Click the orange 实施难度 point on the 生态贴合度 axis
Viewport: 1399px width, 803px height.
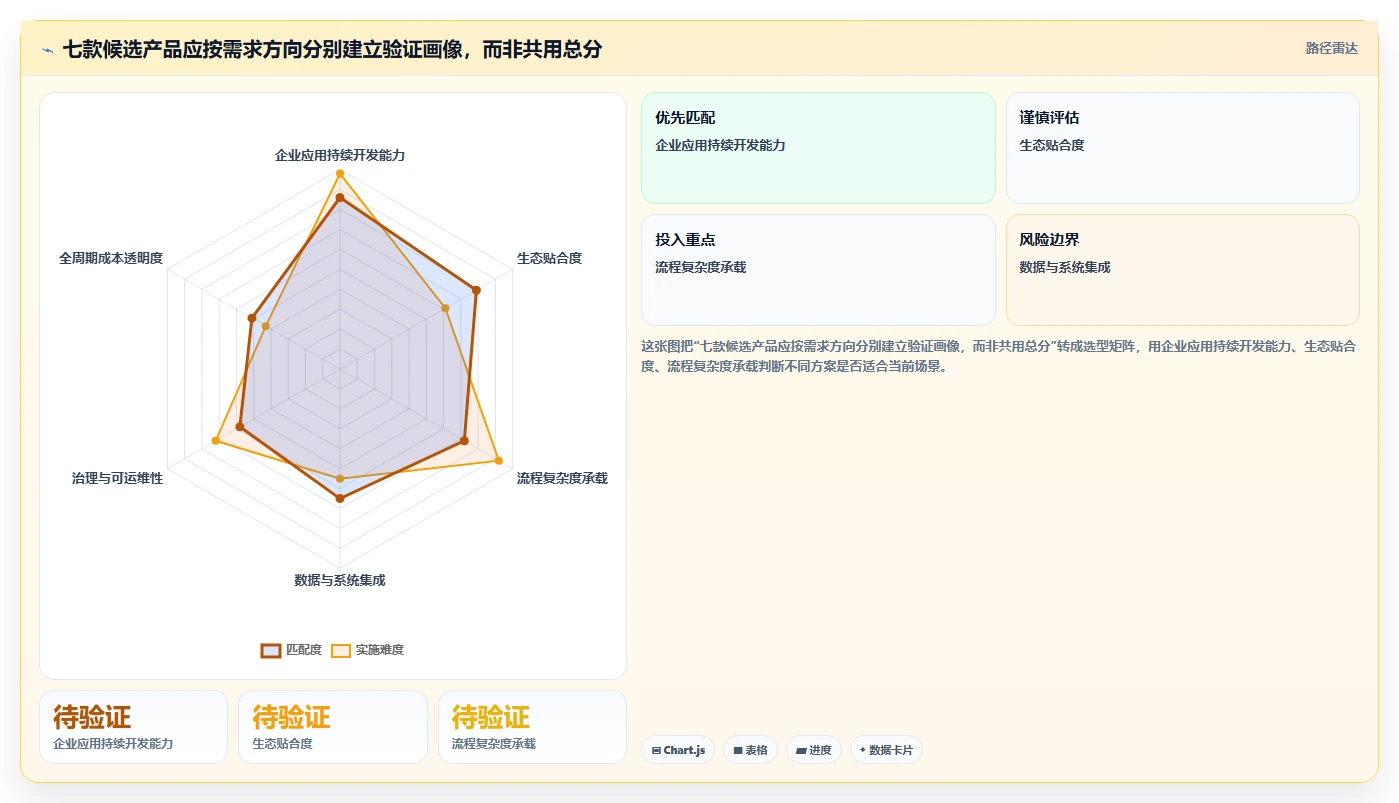pyautogui.click(x=445, y=308)
